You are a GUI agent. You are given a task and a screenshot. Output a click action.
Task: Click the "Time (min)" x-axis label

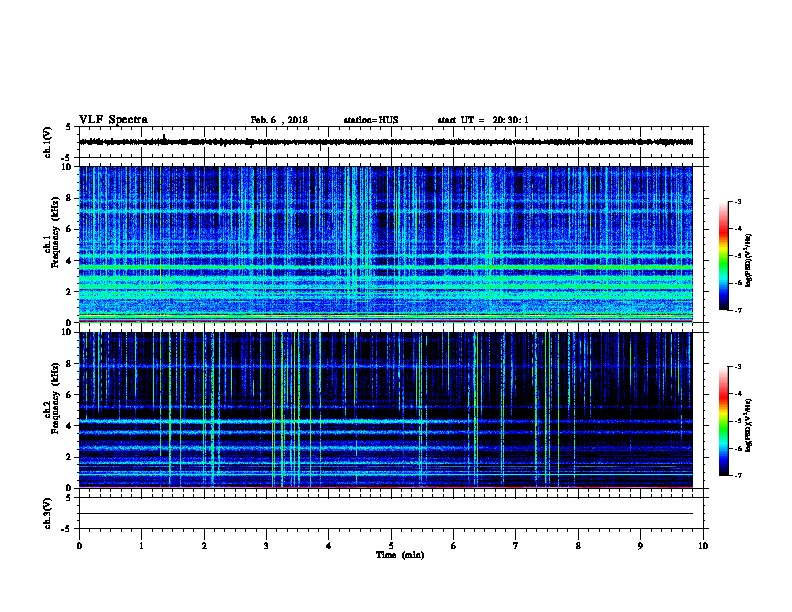click(x=400, y=555)
